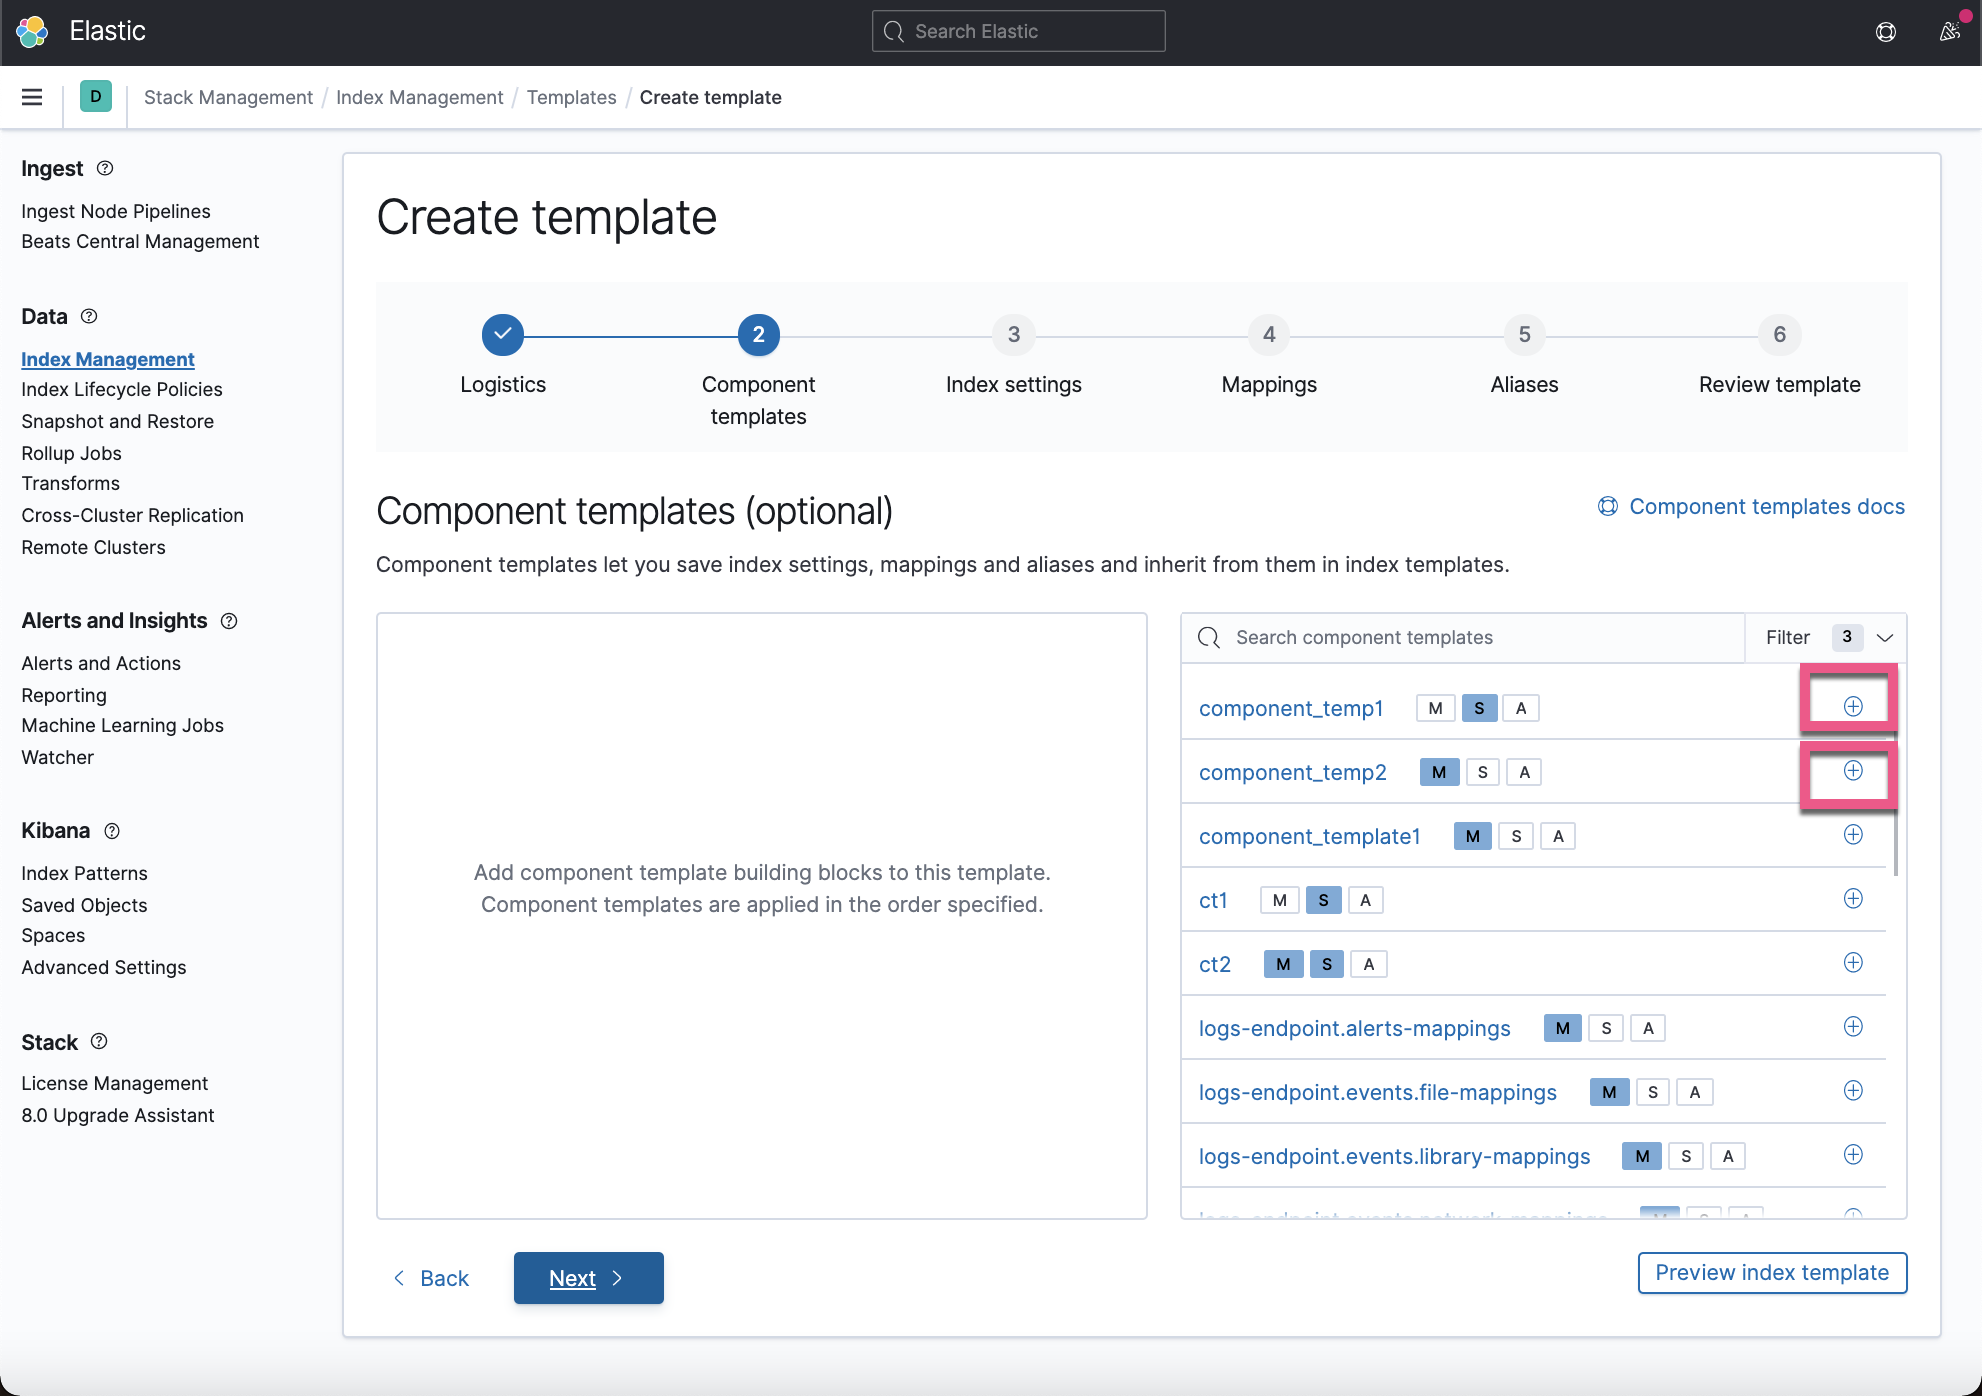Add ct2 using its plus icon

pyautogui.click(x=1852, y=963)
